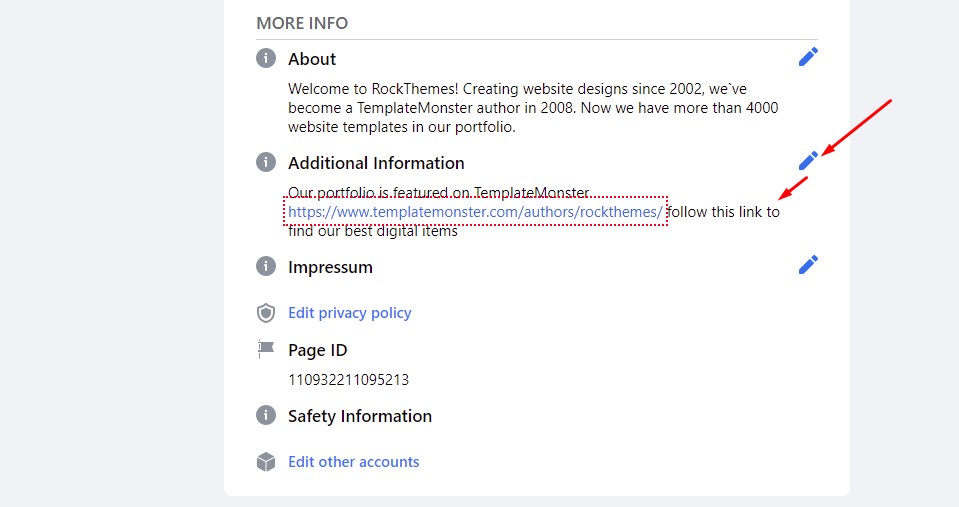Screen dimensions: 959x507
Task: Click the info icon beside Additional Information
Action: [266, 162]
